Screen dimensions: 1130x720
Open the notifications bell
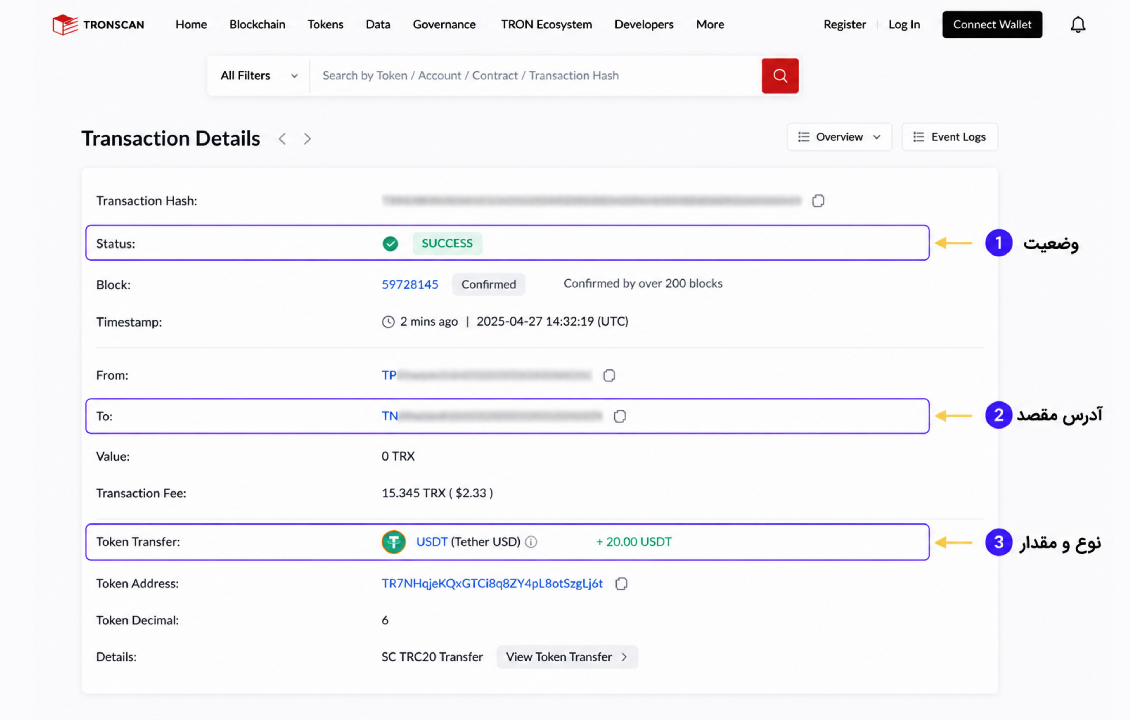1077,25
